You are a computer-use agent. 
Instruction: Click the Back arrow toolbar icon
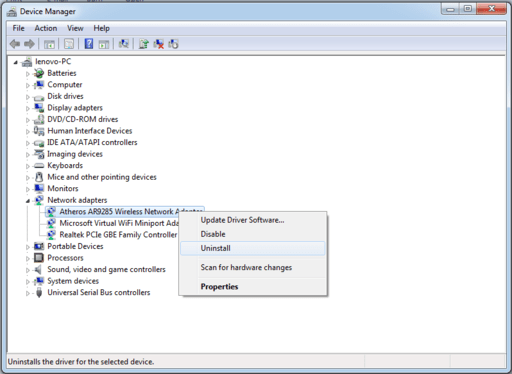(15, 44)
